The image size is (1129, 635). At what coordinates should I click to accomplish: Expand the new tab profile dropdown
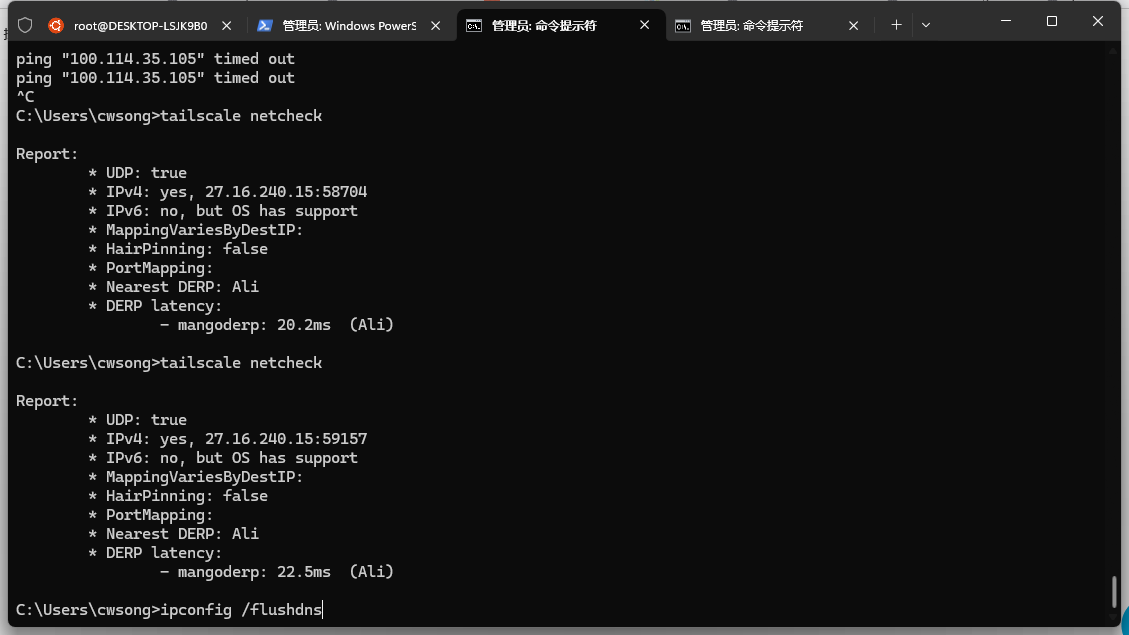pos(926,25)
